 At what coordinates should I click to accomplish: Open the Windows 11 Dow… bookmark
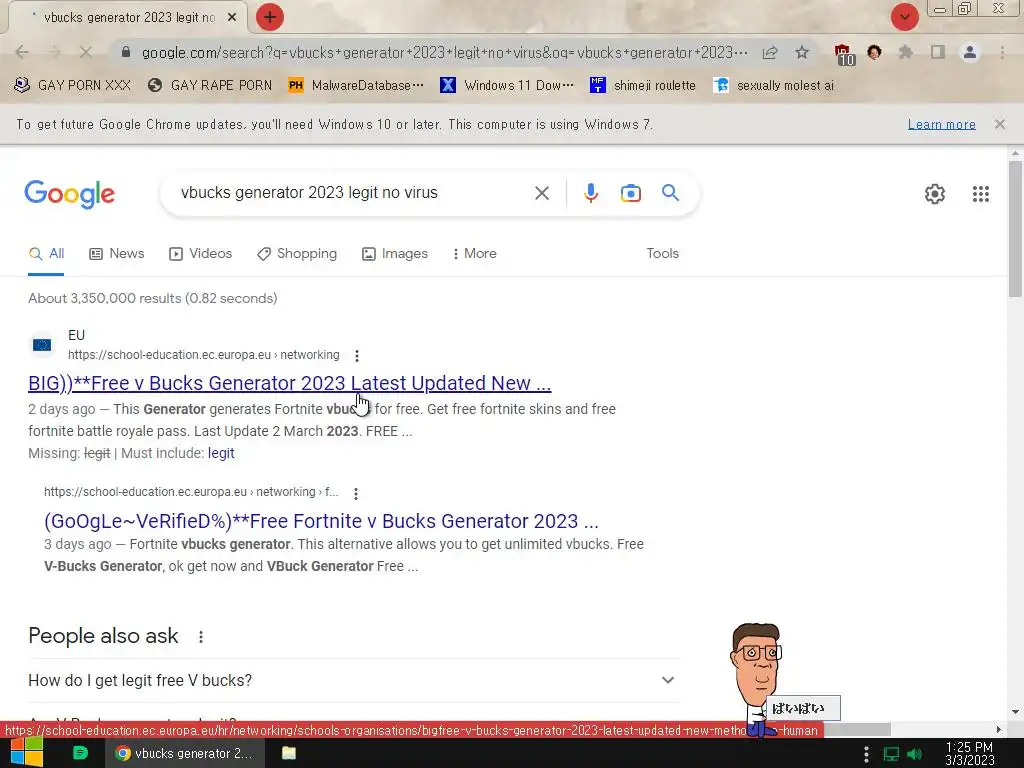pyautogui.click(x=507, y=86)
